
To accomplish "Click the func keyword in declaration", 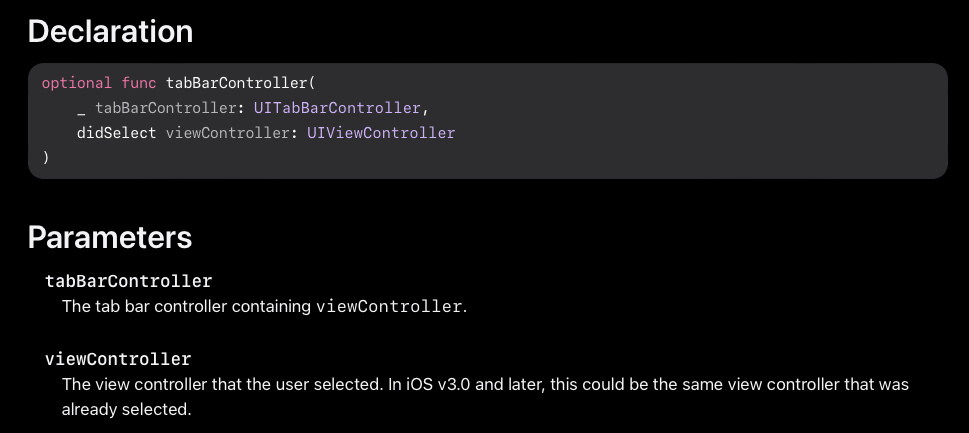I will [139, 83].
